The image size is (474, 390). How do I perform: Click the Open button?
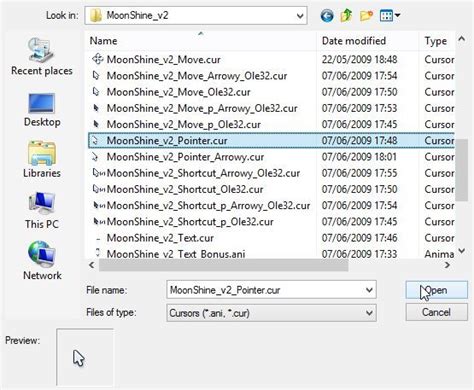click(x=436, y=290)
